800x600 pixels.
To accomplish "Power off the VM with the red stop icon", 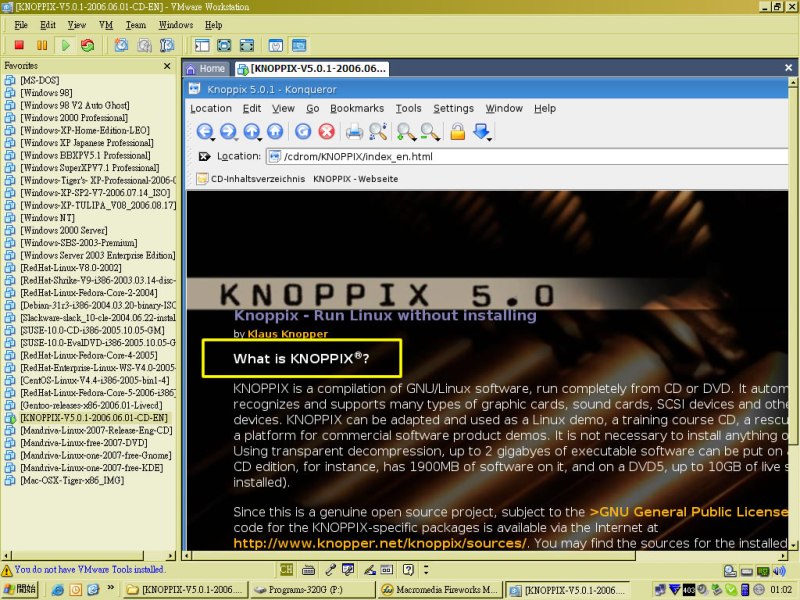I will point(19,45).
